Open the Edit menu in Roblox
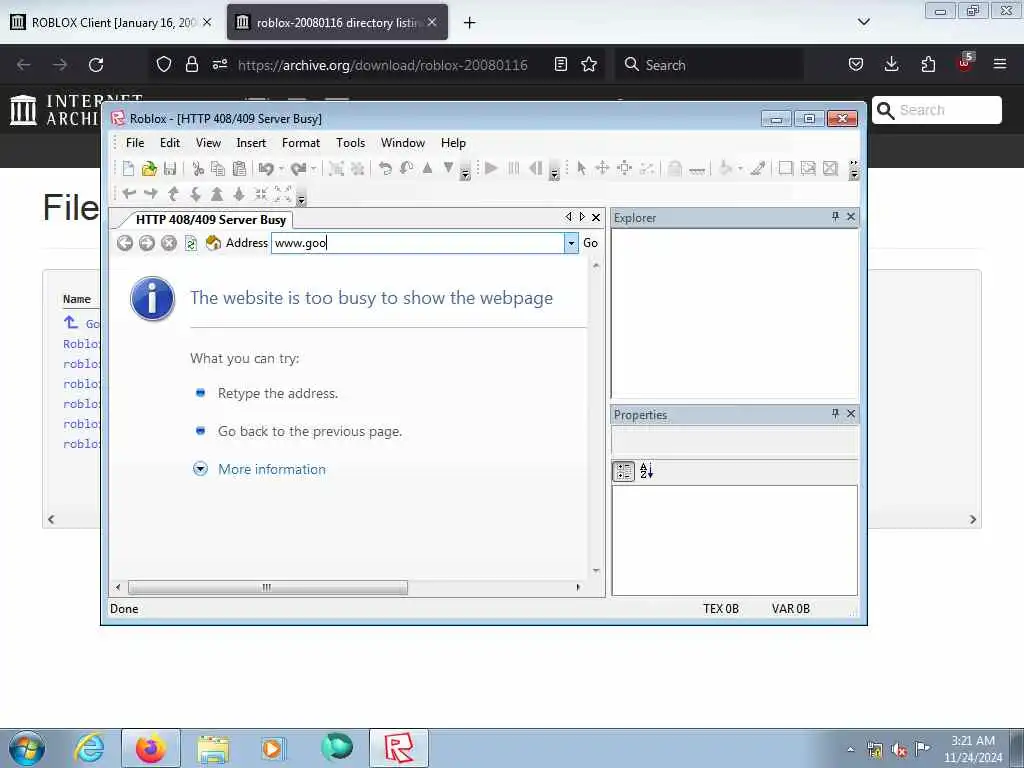Screen dimensions: 1024x768 170,142
